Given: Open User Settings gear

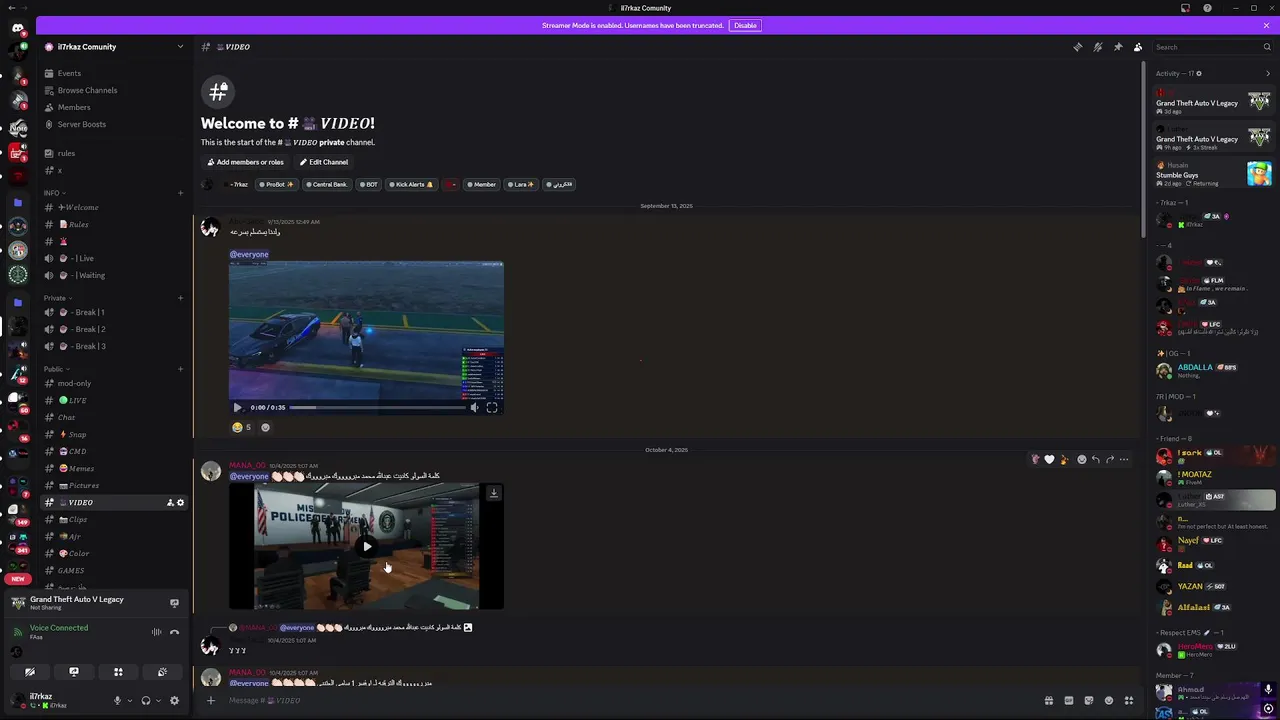Looking at the screenshot, I should pos(174,700).
